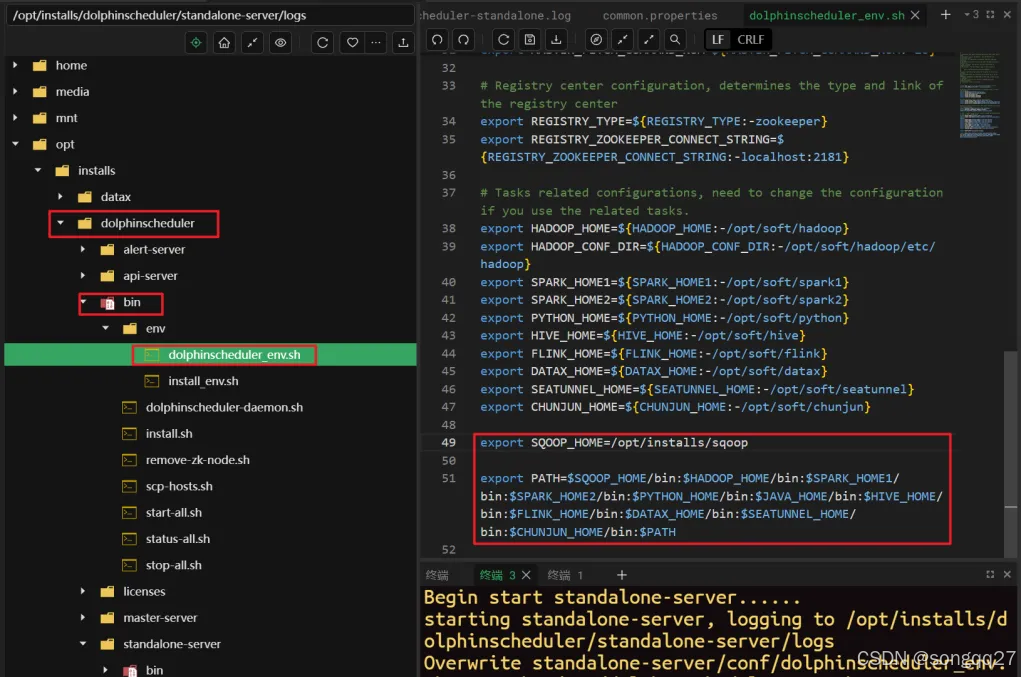Close the dolphinscheduler_env.sh tab
The height and width of the screenshot is (677, 1021).
915,15
